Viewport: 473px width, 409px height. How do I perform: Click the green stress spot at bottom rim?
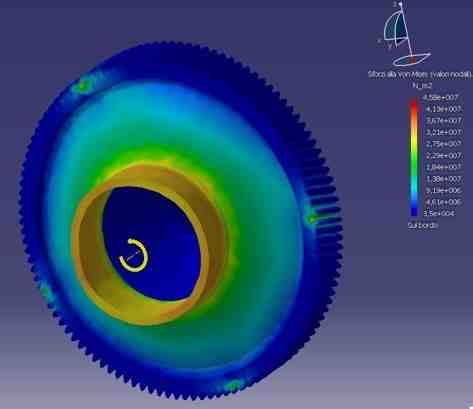(x=232, y=386)
